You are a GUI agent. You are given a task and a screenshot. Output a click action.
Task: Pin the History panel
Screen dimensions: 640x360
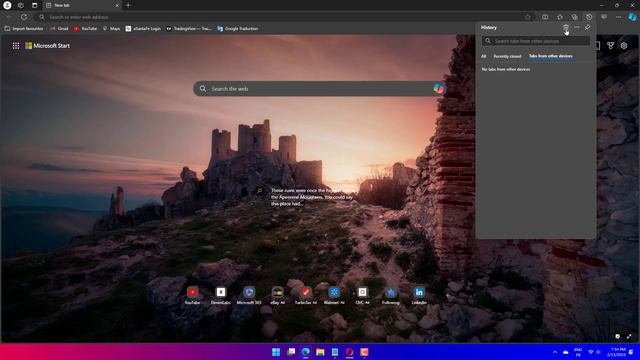(587, 27)
